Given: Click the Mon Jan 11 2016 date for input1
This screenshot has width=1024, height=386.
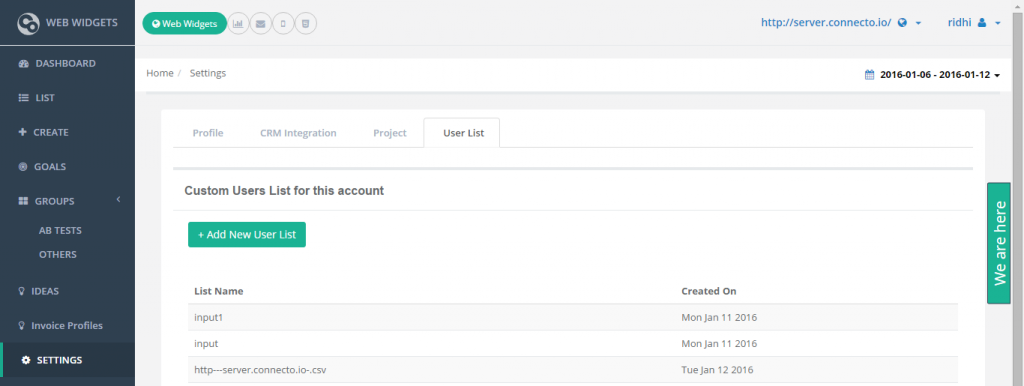Looking at the screenshot, I should pos(719,317).
